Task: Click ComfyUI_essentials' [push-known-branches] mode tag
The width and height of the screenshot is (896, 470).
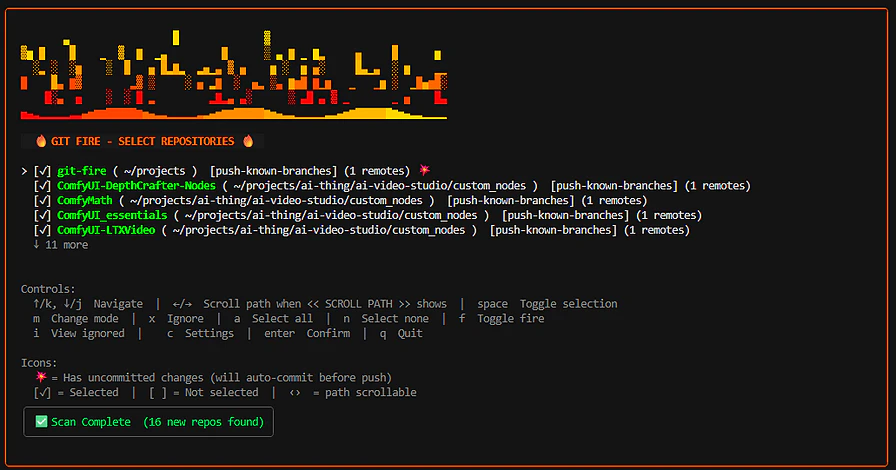Action: click(x=566, y=216)
